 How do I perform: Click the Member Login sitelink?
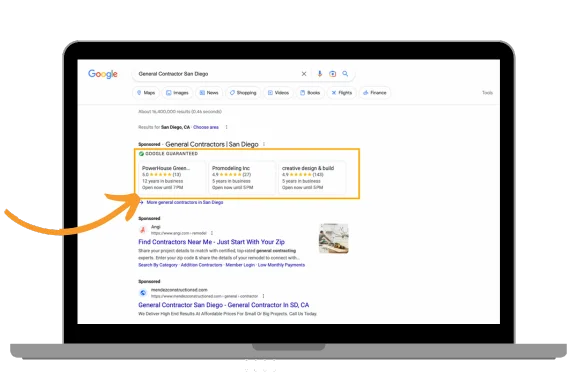point(240,265)
